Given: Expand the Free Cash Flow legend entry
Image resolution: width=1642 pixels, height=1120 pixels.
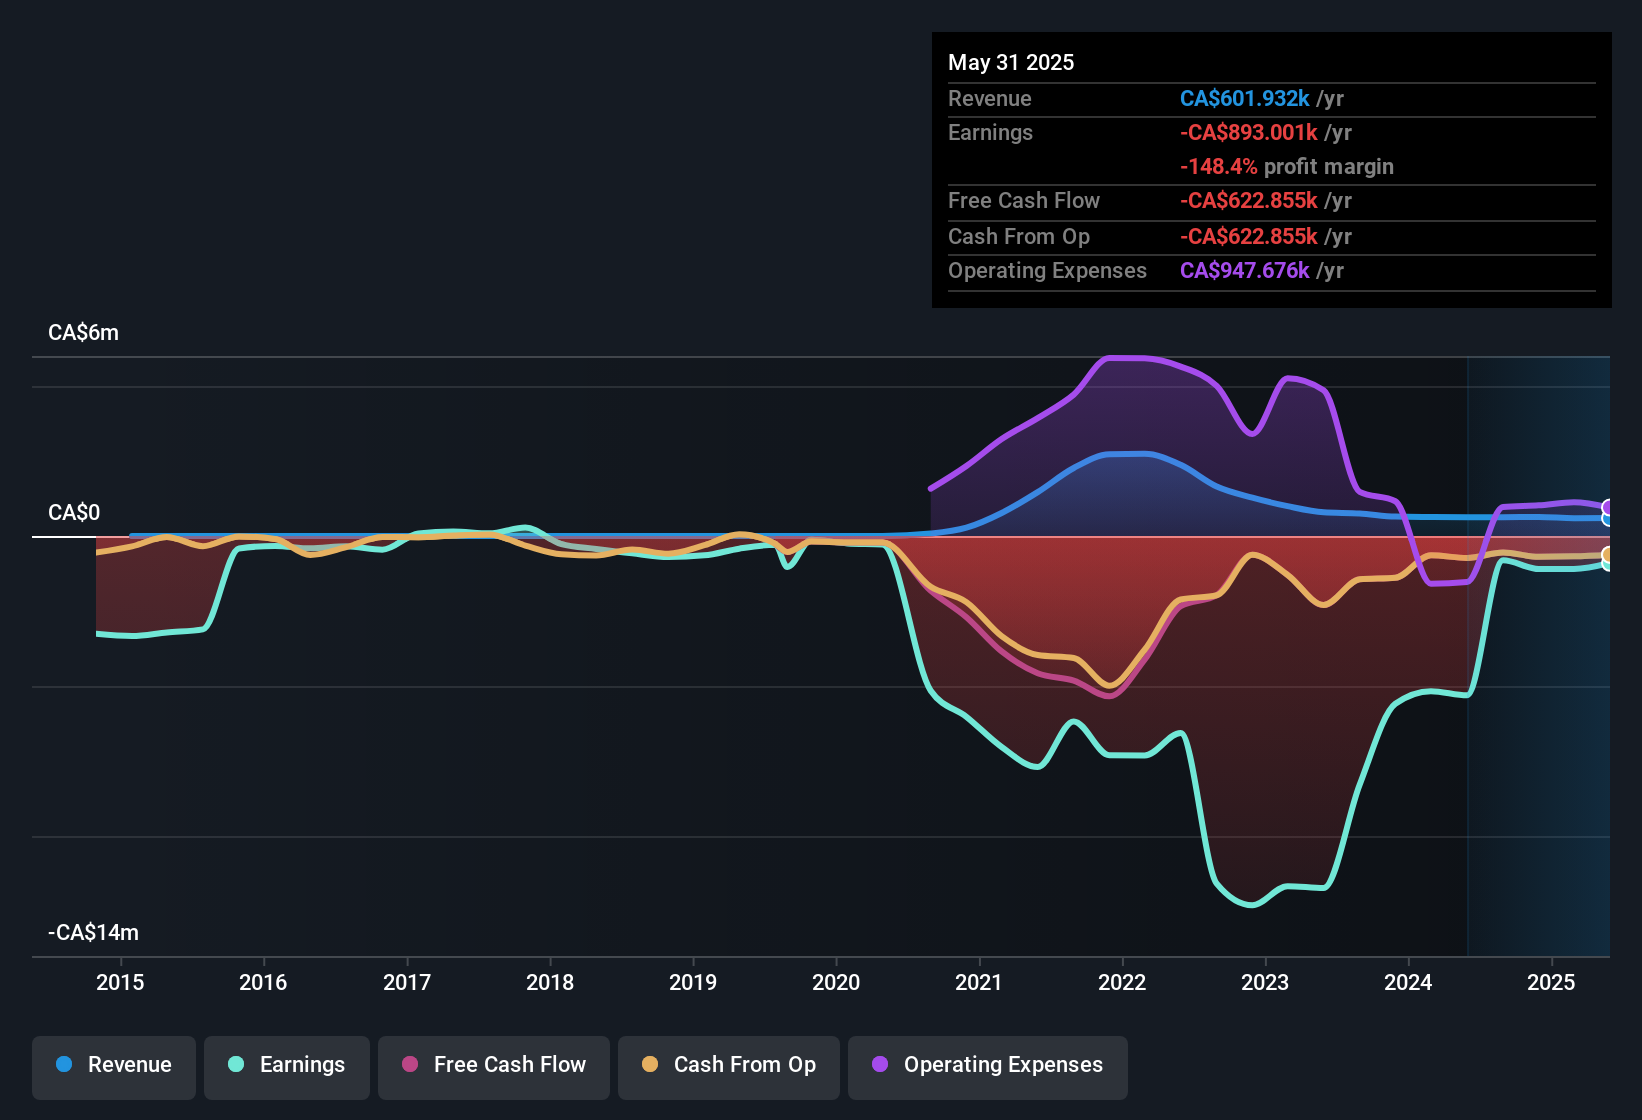Looking at the screenshot, I should [493, 1066].
